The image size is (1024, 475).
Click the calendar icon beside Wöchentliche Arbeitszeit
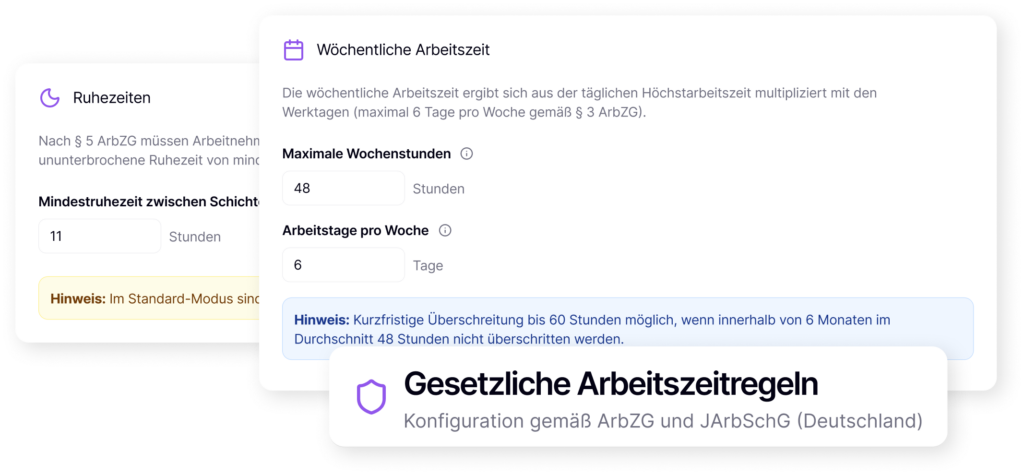(x=294, y=50)
